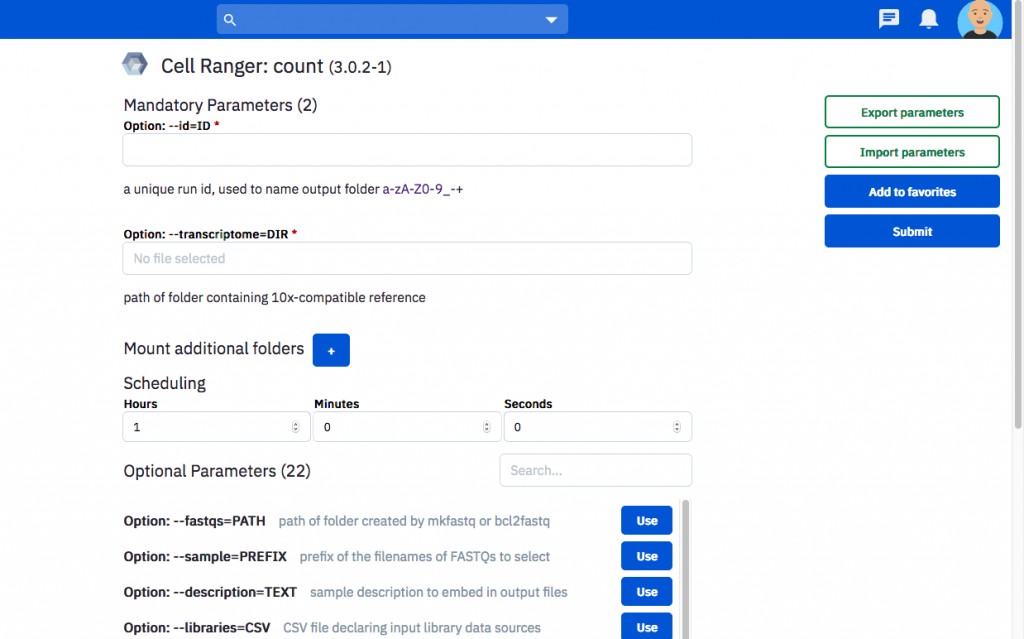Add this application to favorites
Viewport: 1024px width, 639px height.
912,191
